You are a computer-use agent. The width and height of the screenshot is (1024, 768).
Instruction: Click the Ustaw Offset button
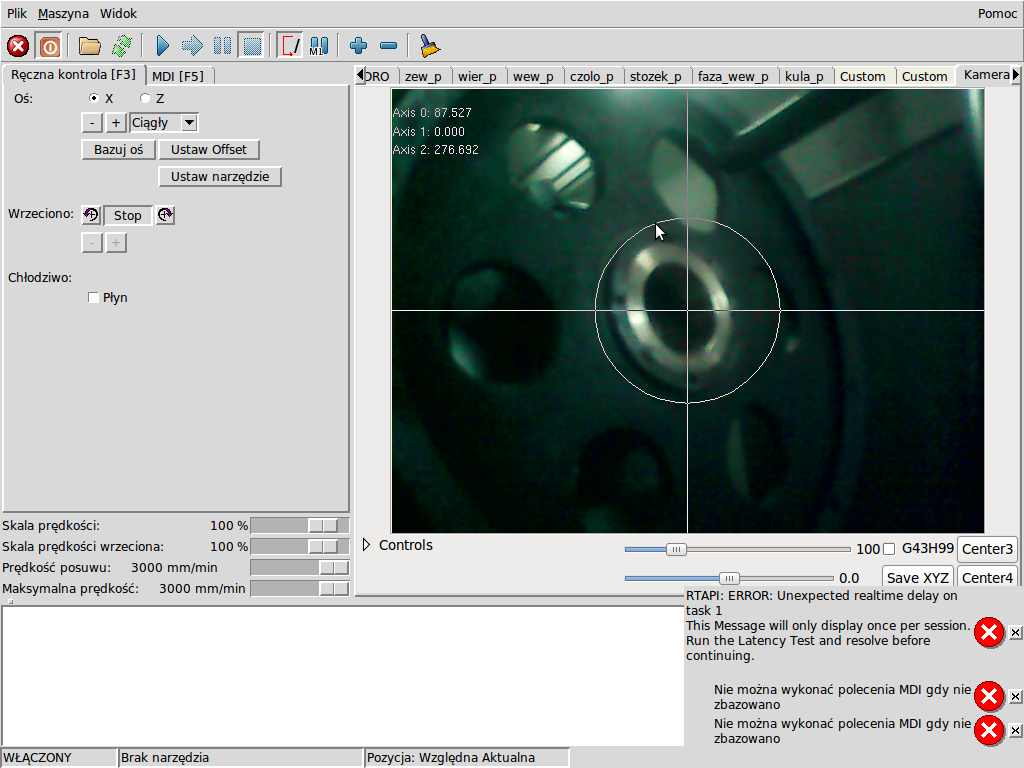click(209, 150)
